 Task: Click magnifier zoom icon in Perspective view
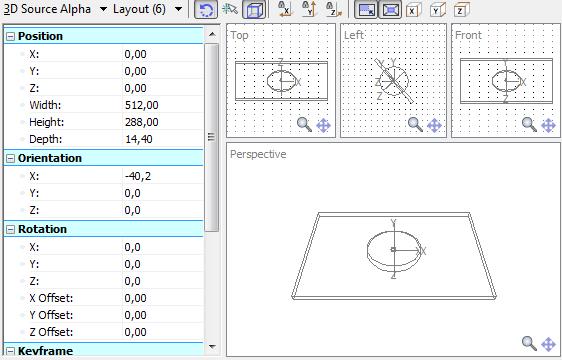click(529, 344)
